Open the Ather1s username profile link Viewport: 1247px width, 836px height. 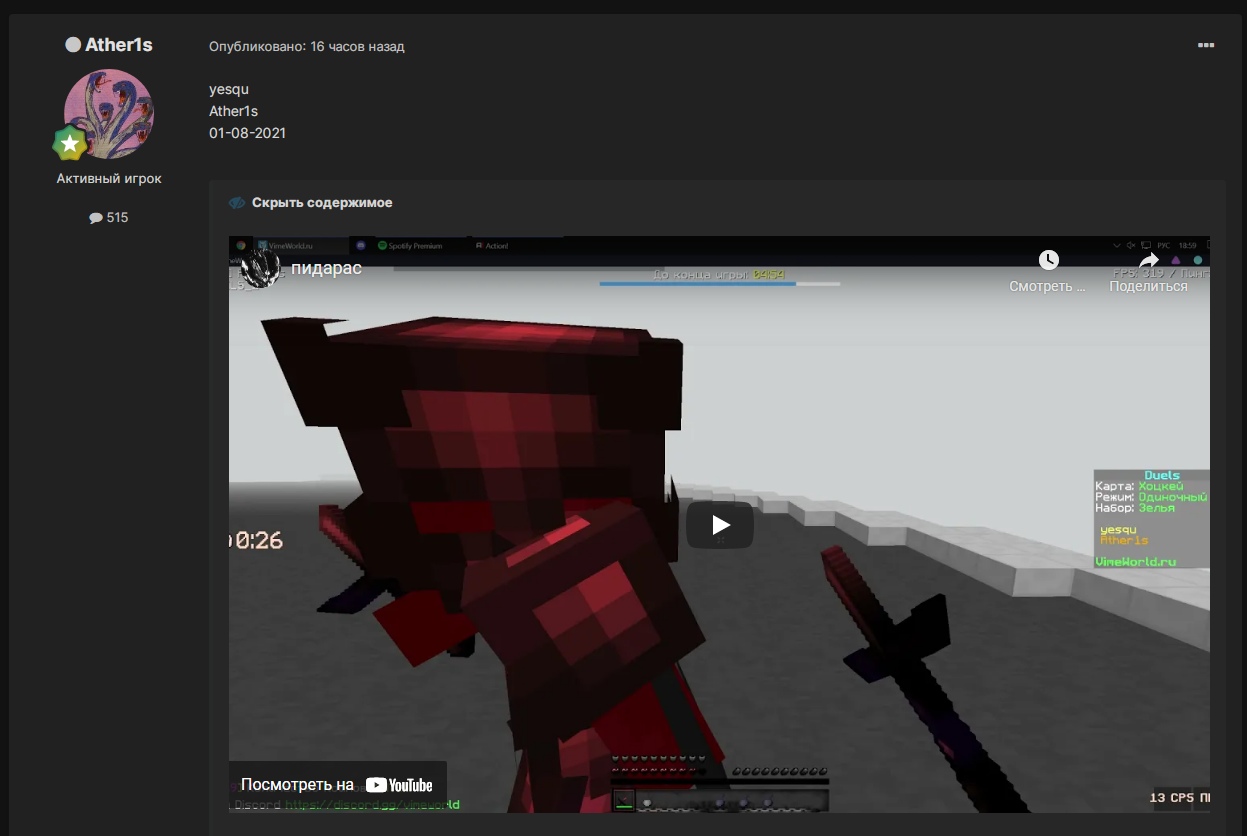click(118, 45)
